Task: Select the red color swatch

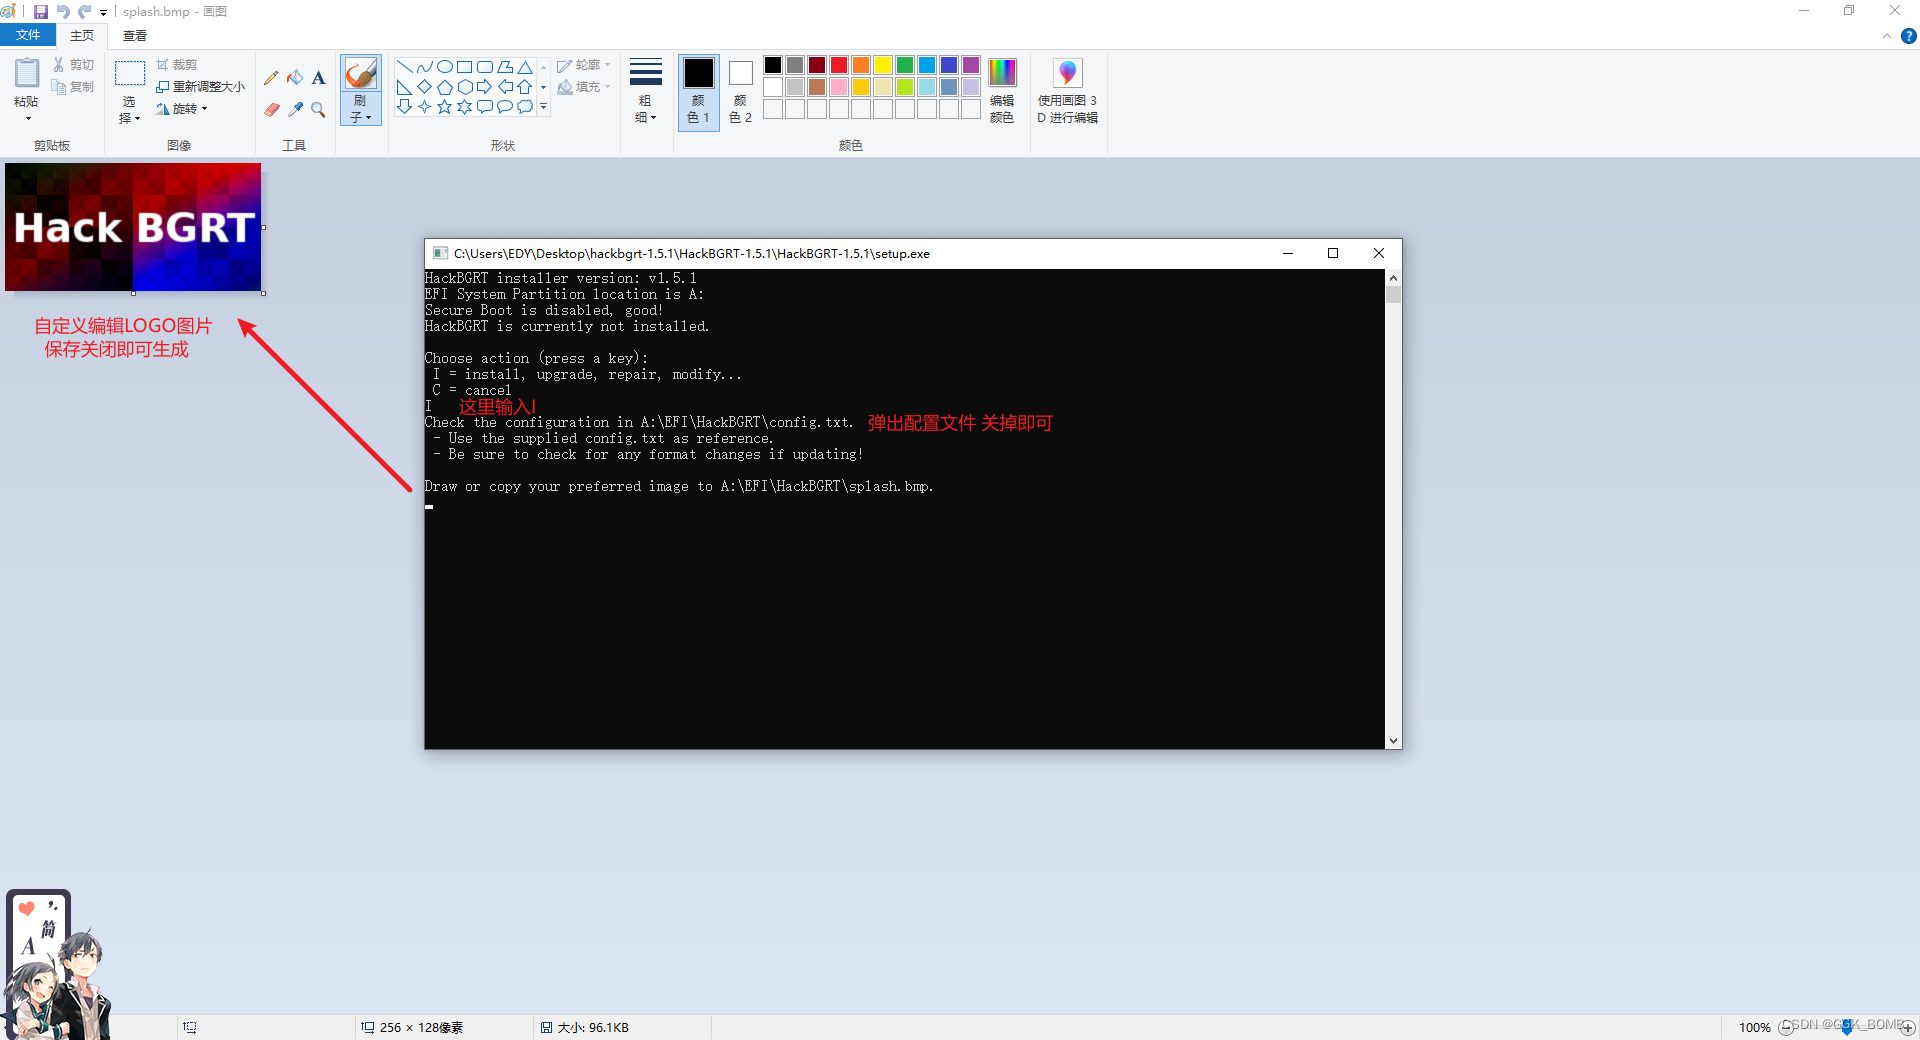Action: (838, 64)
